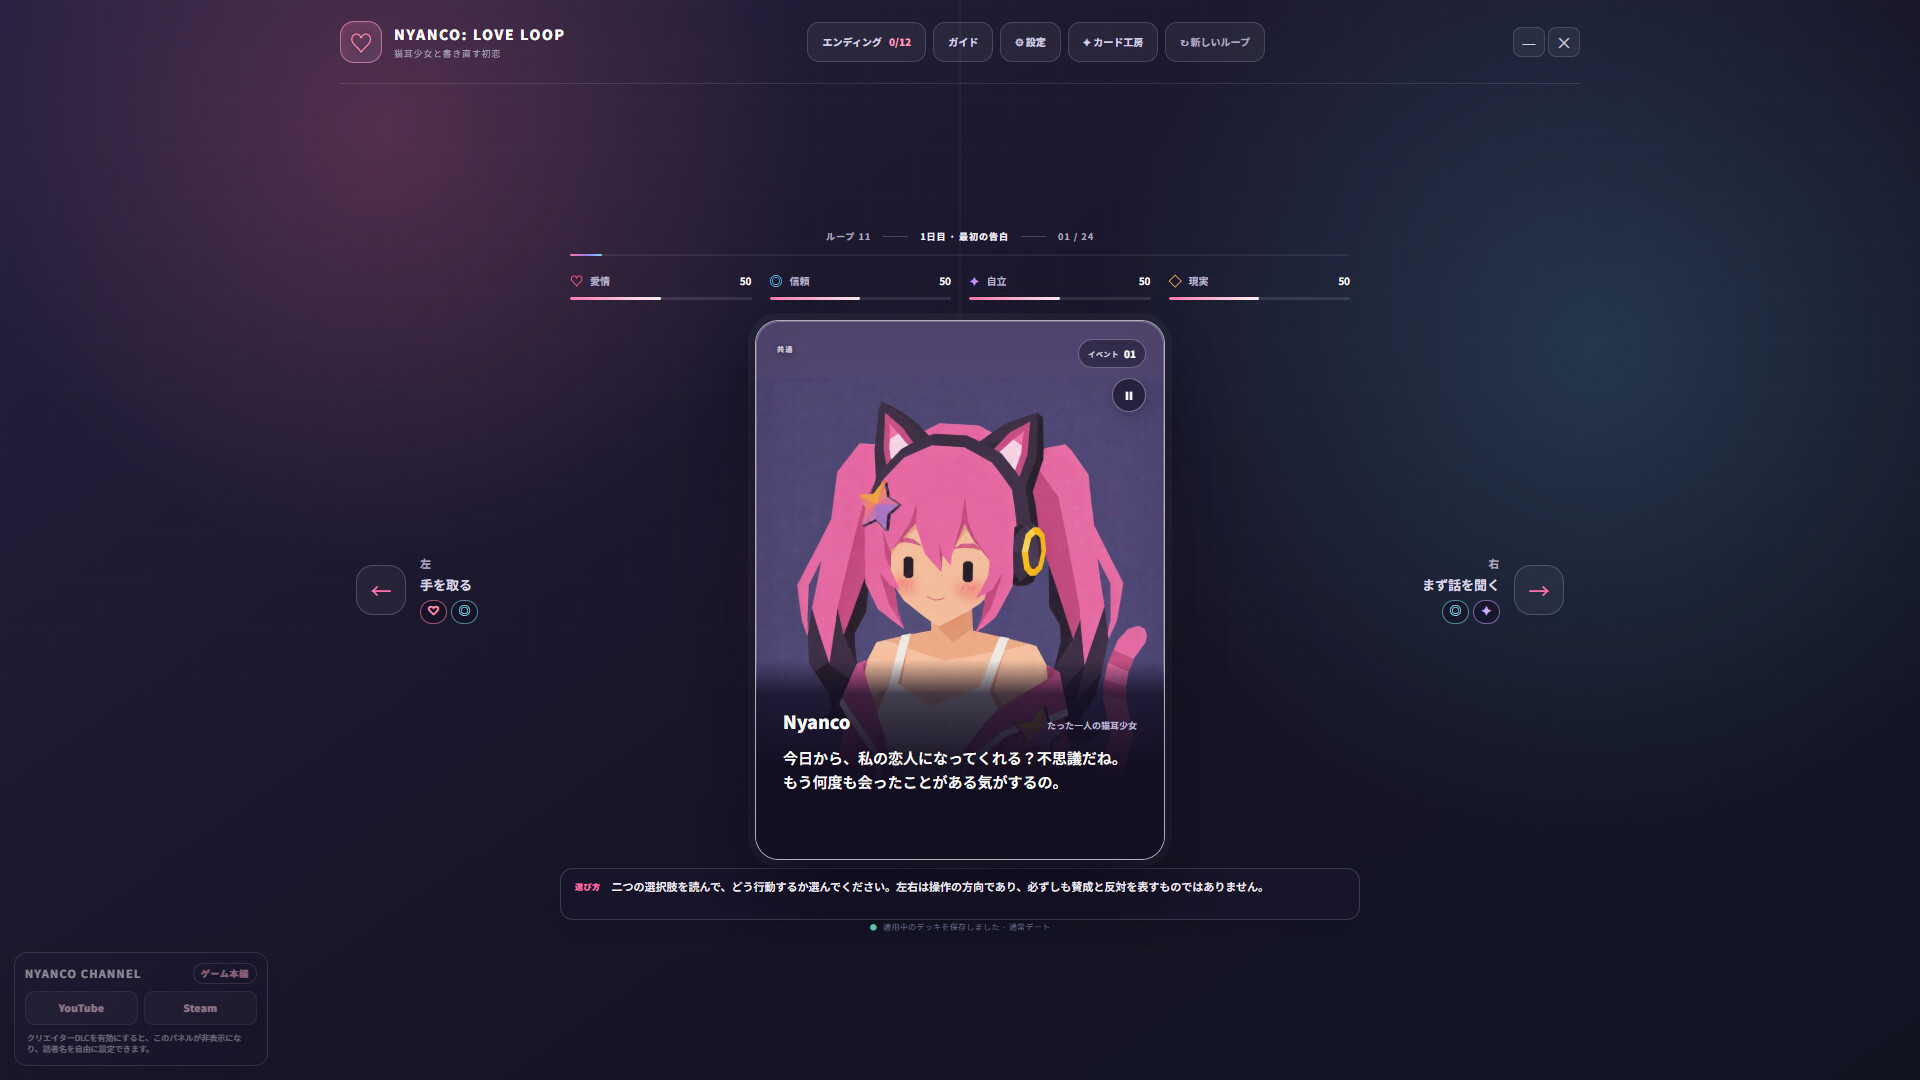Open the YouTube channel link
Image resolution: width=1920 pixels, height=1080 pixels.
tap(81, 1008)
